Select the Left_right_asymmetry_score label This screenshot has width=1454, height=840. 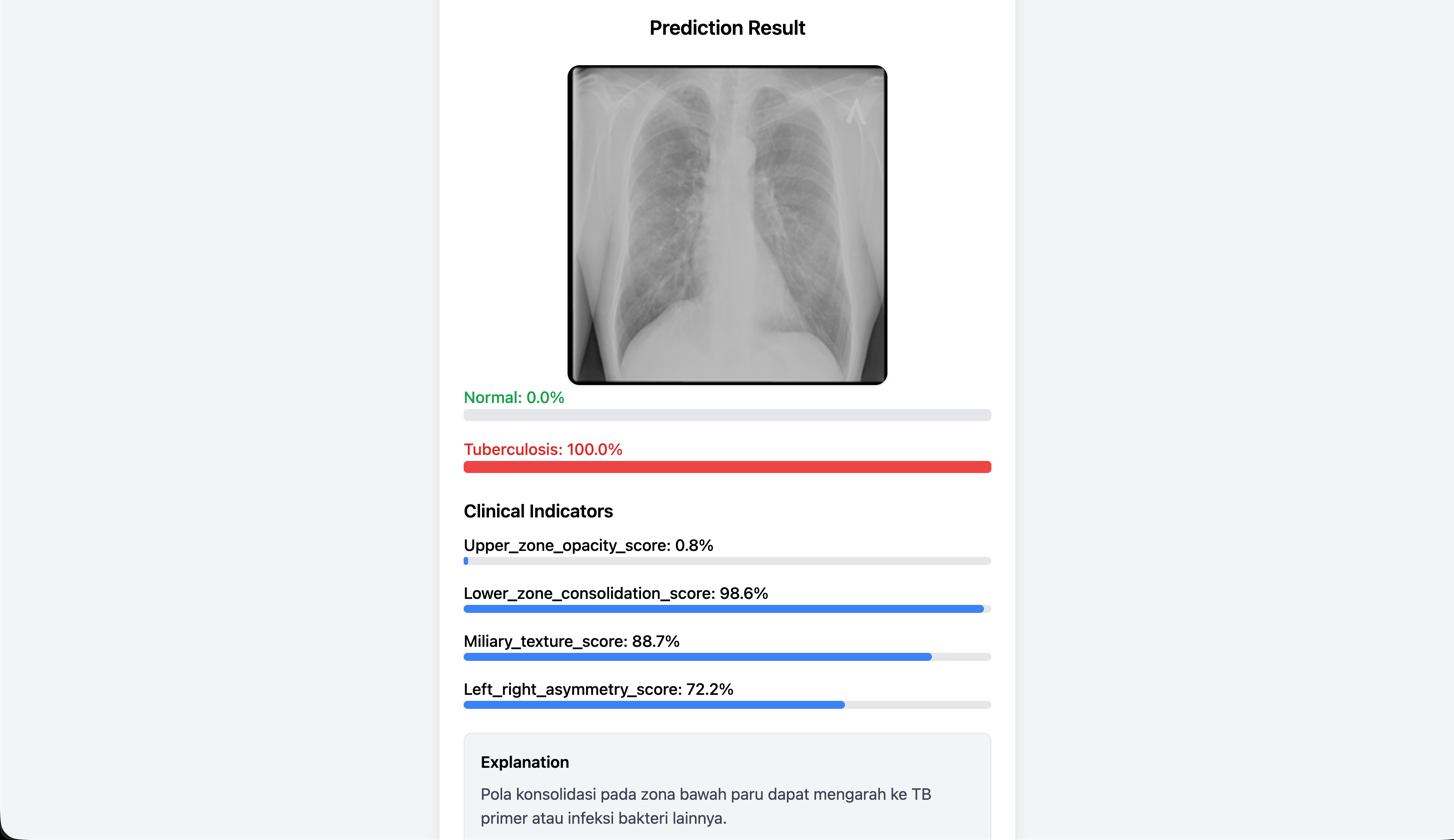point(599,689)
